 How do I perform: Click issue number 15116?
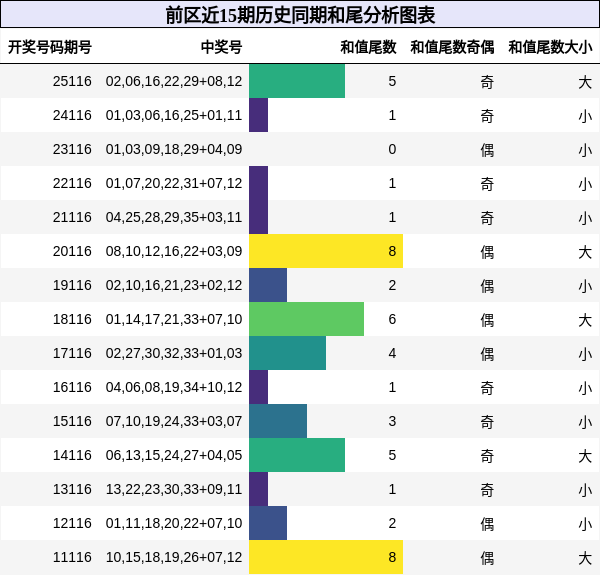click(x=72, y=421)
